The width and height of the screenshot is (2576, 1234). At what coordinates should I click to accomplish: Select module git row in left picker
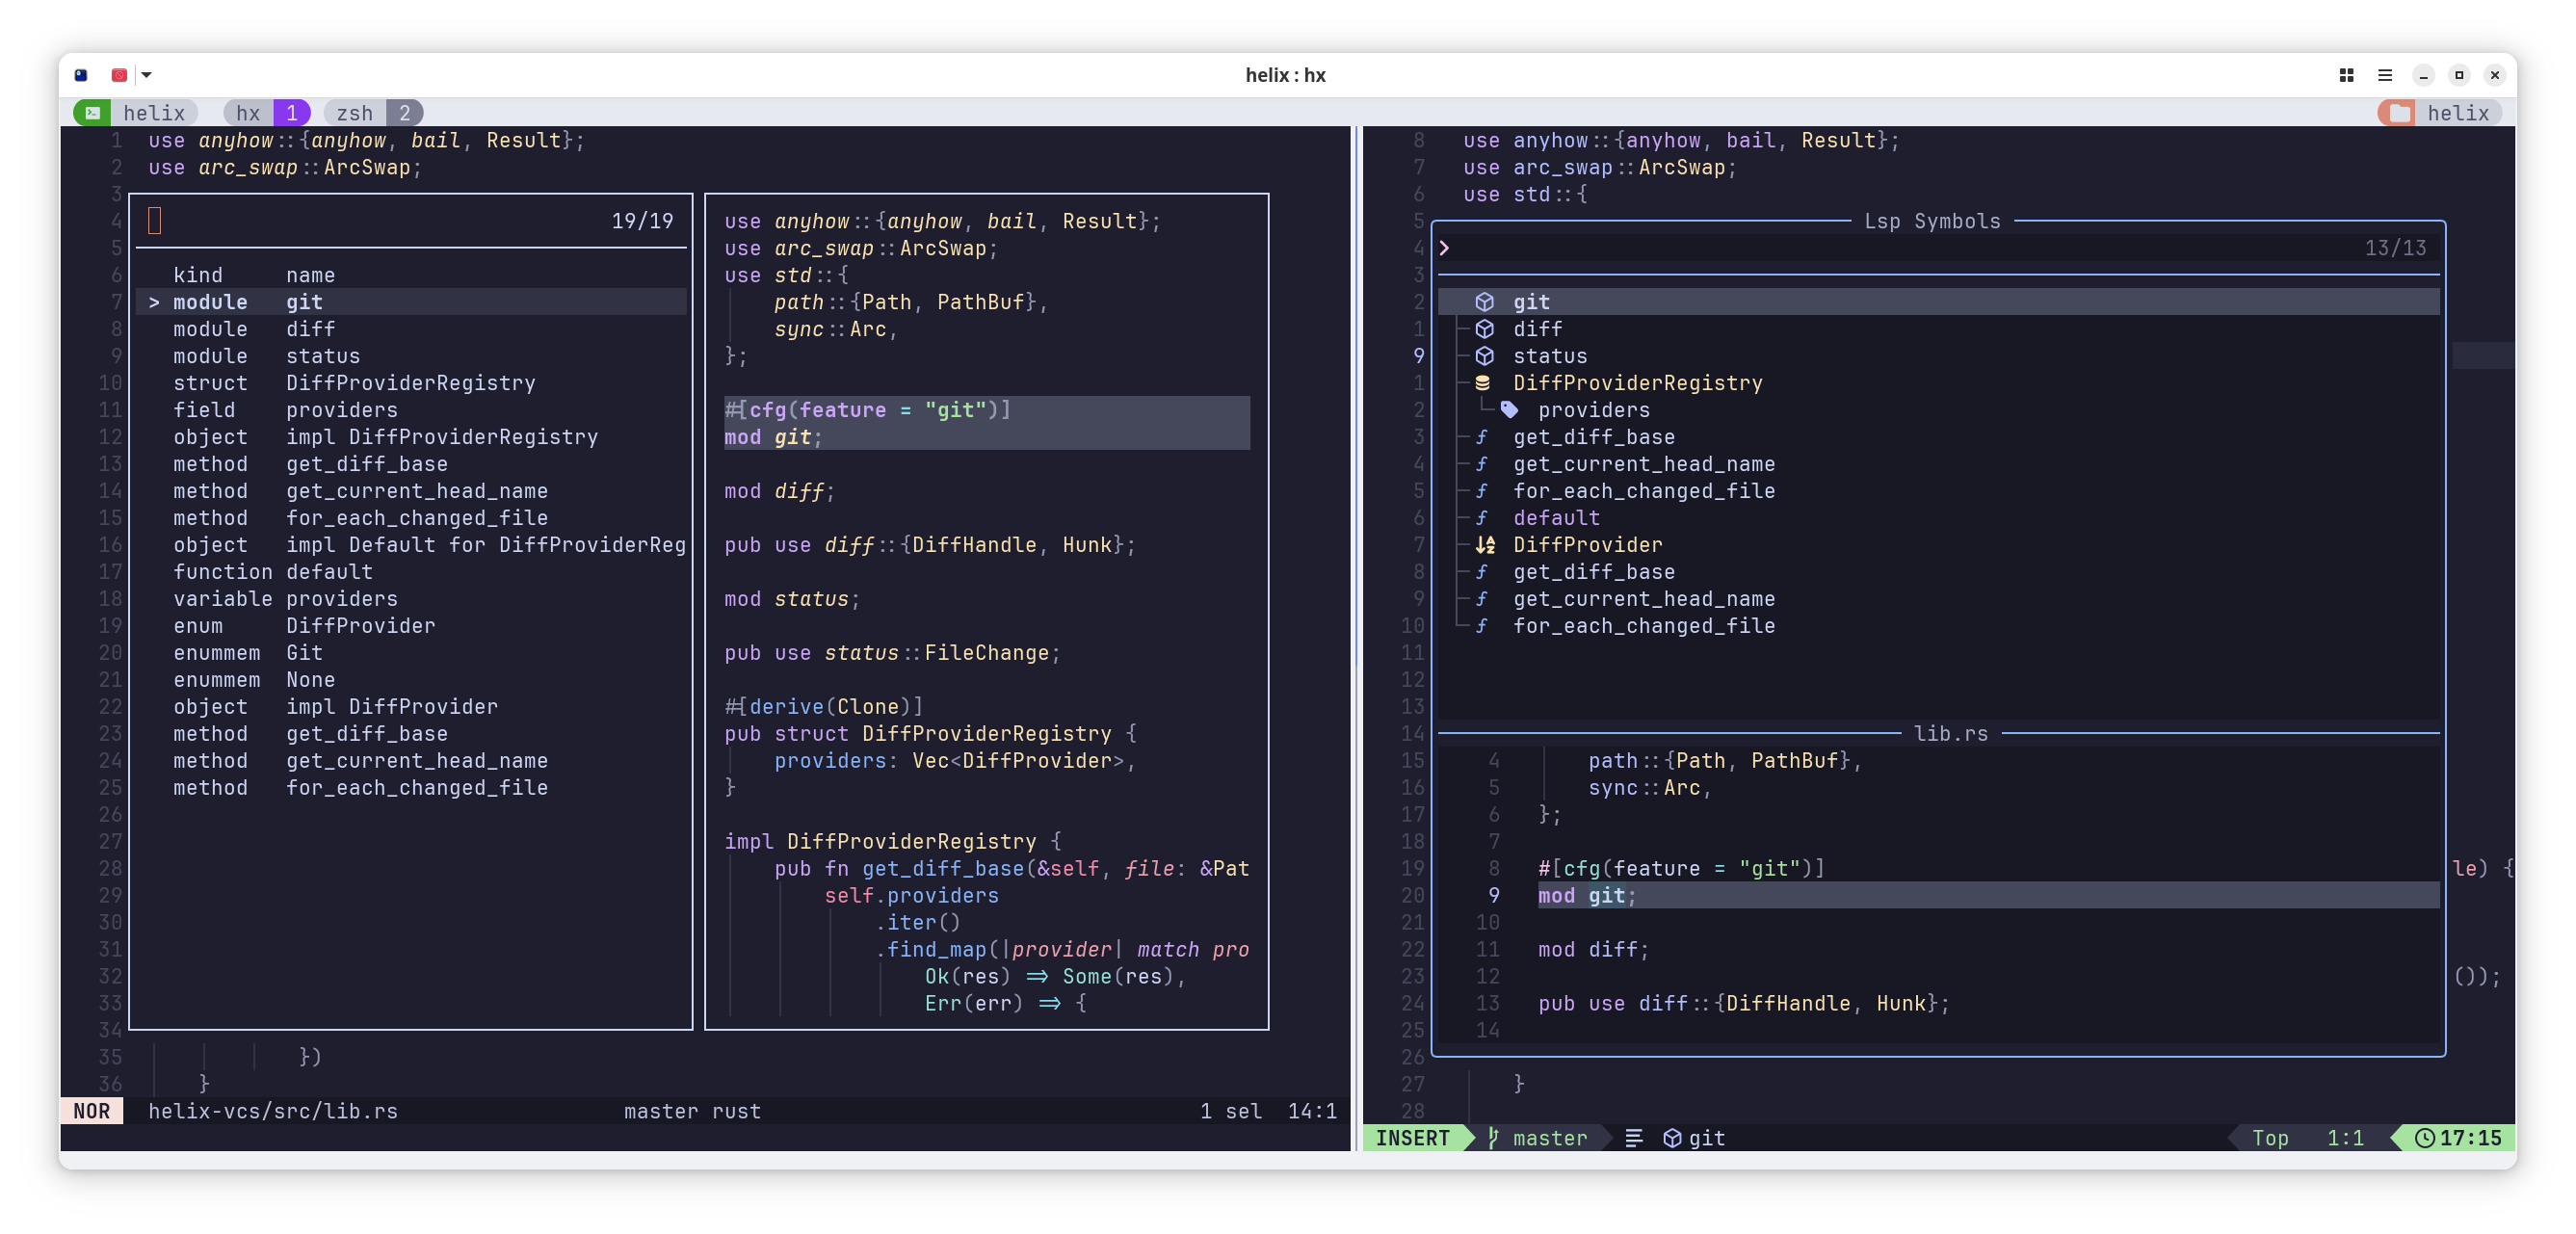412,302
